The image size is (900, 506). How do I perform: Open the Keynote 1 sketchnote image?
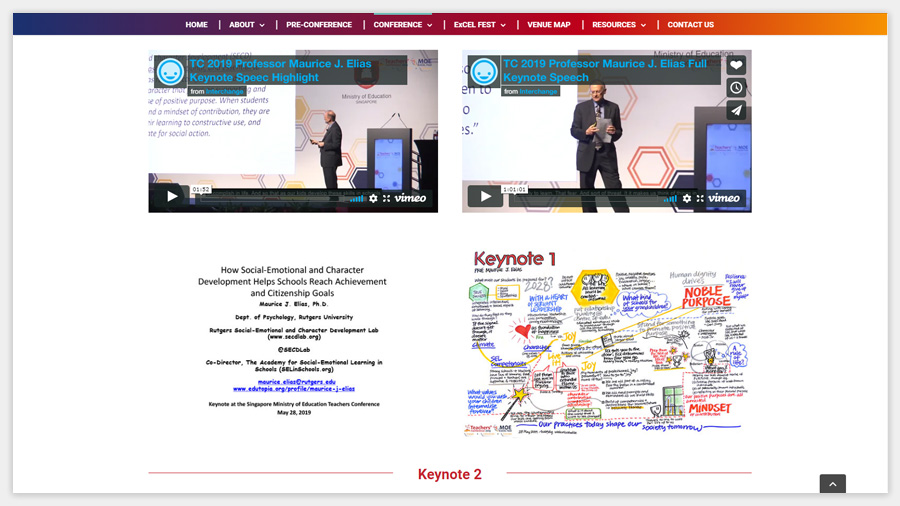[607, 342]
